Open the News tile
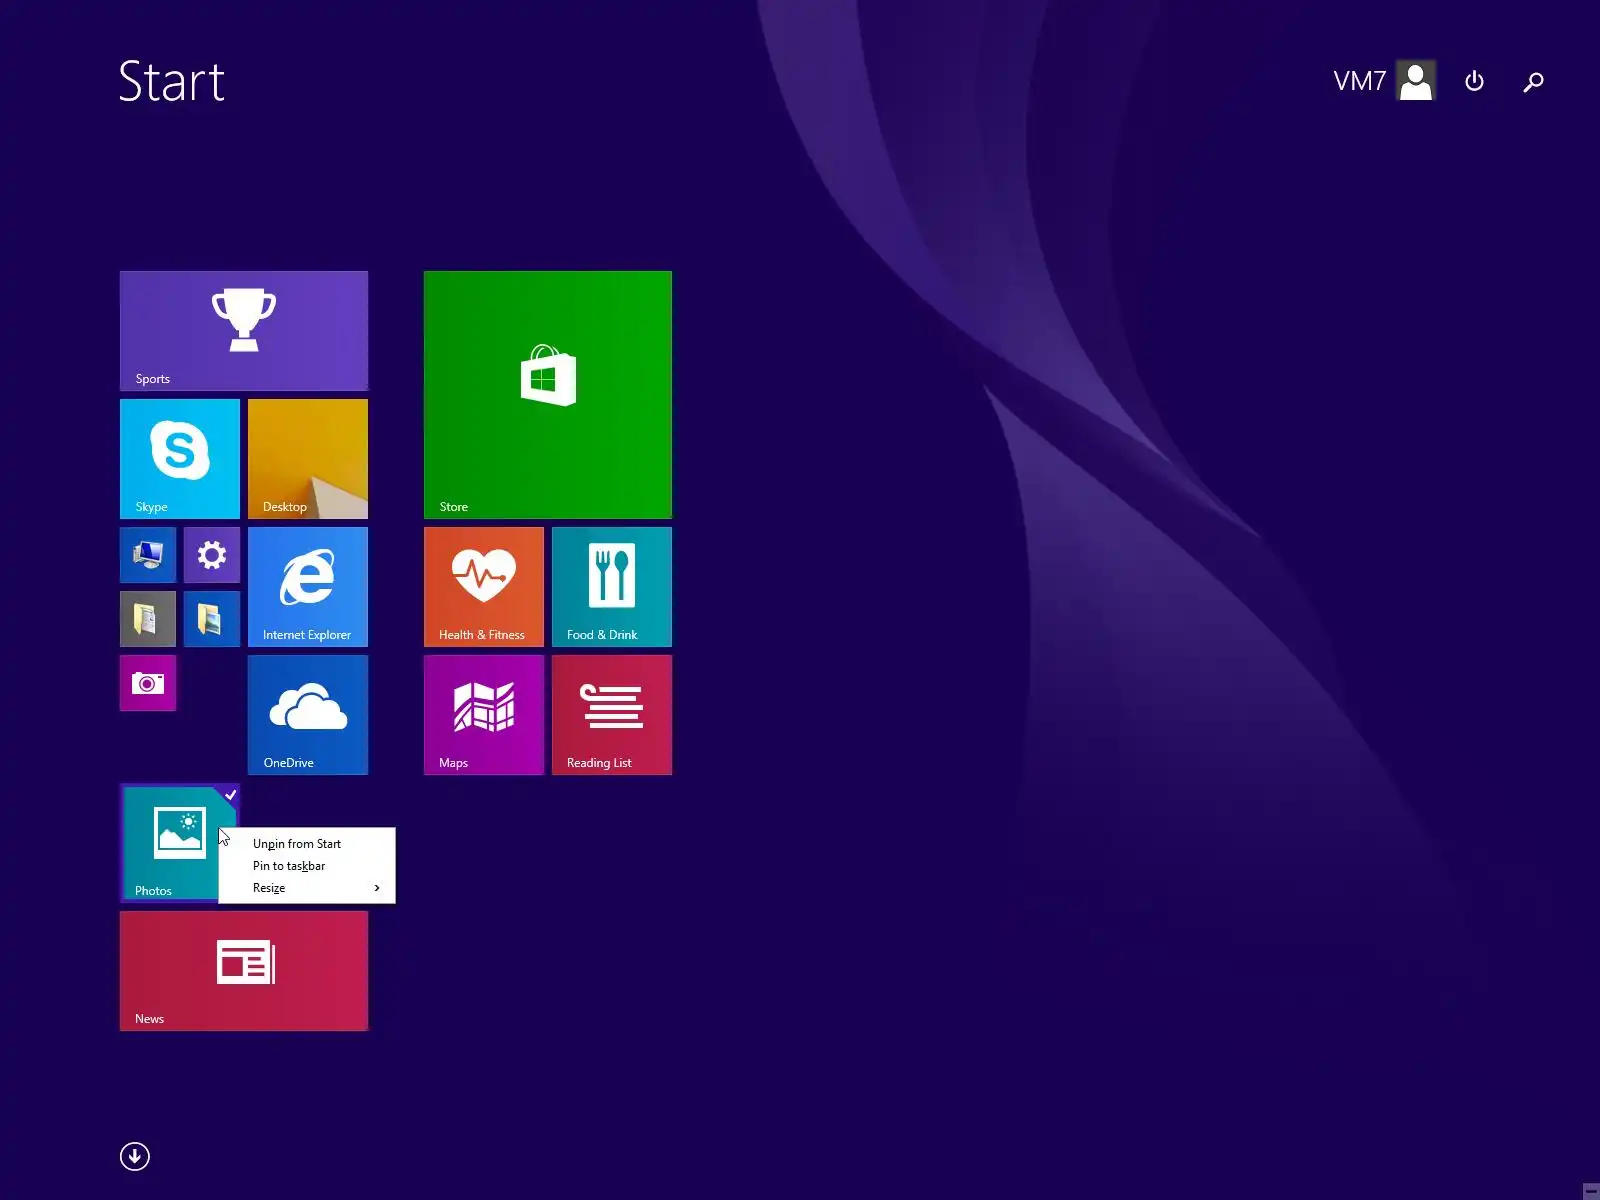The height and width of the screenshot is (1200, 1600). click(244, 970)
